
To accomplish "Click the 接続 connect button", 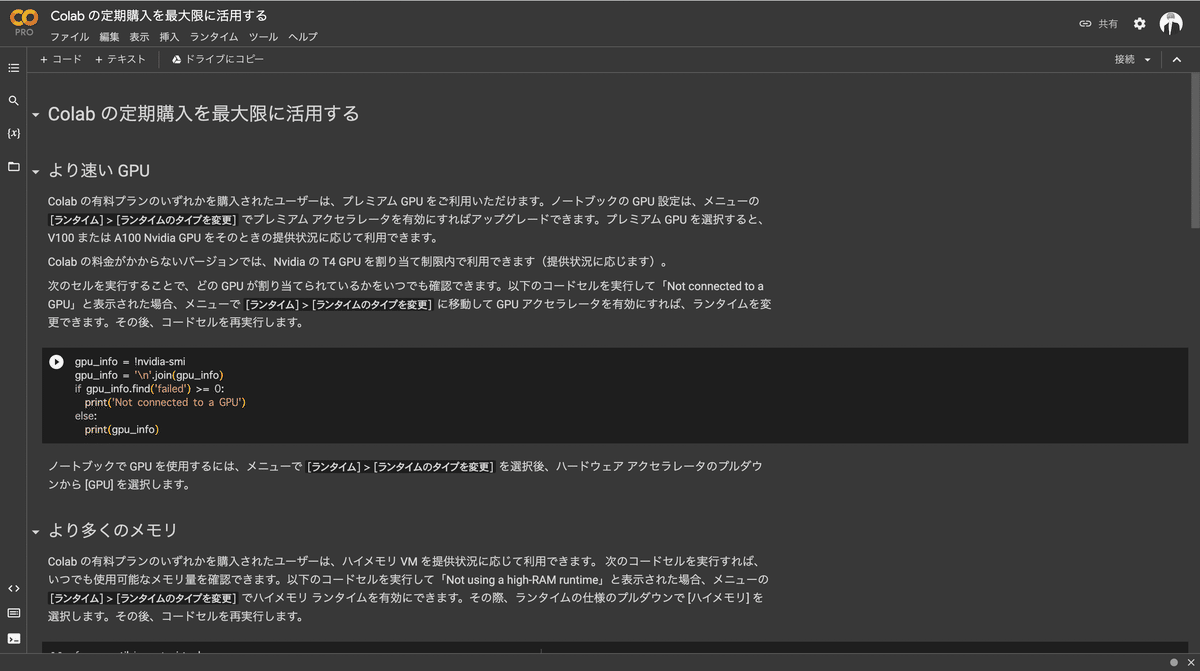I will (1125, 60).
